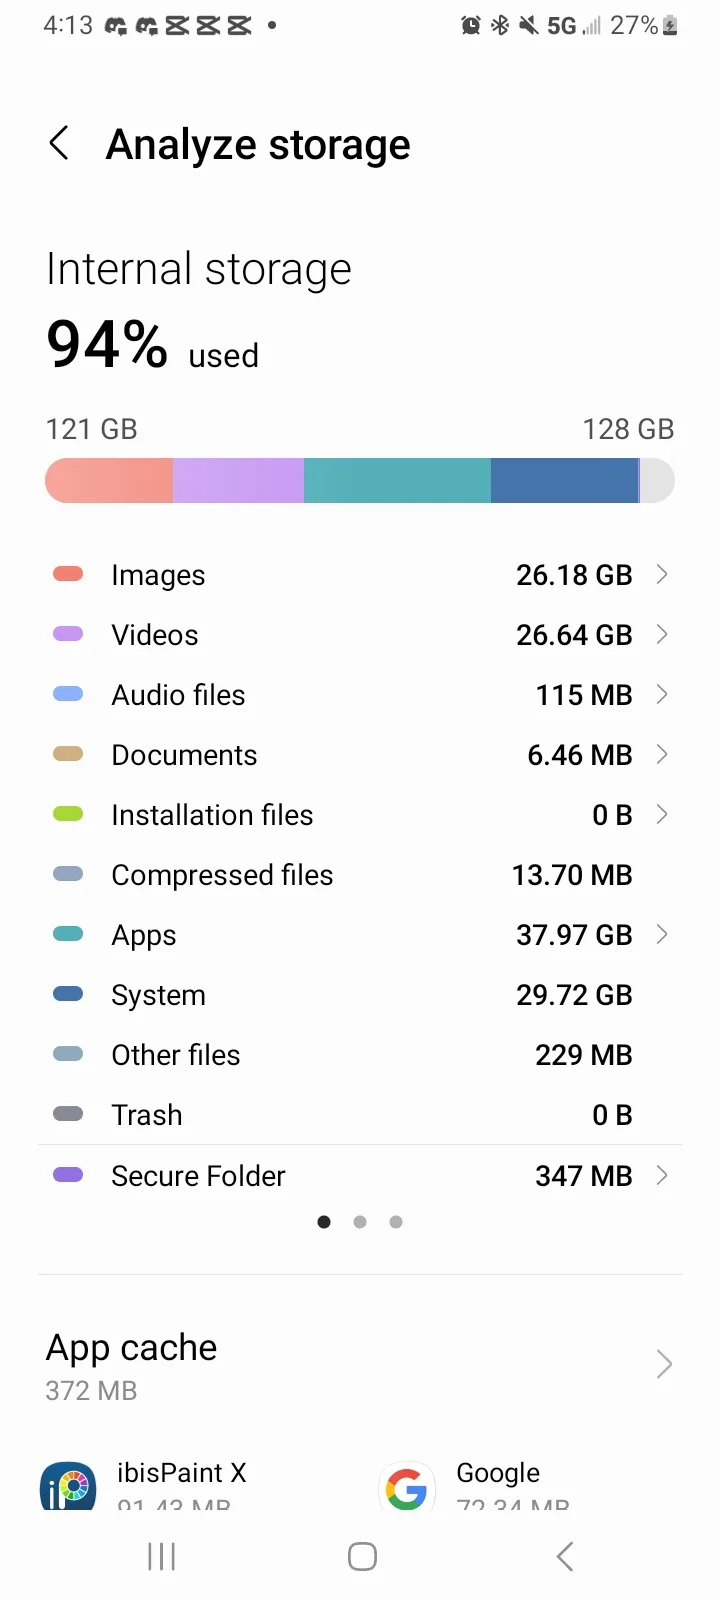This screenshot has width=720, height=1600.
Task: Open App cache details chevron
Action: (x=663, y=1364)
